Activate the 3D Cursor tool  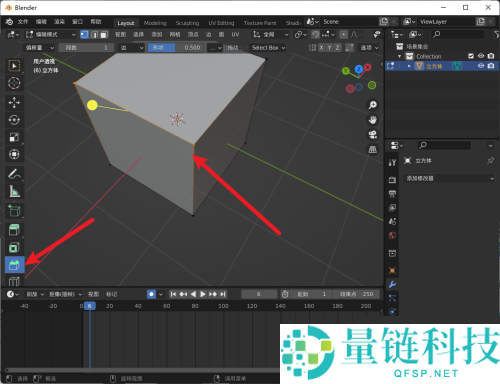point(14,83)
